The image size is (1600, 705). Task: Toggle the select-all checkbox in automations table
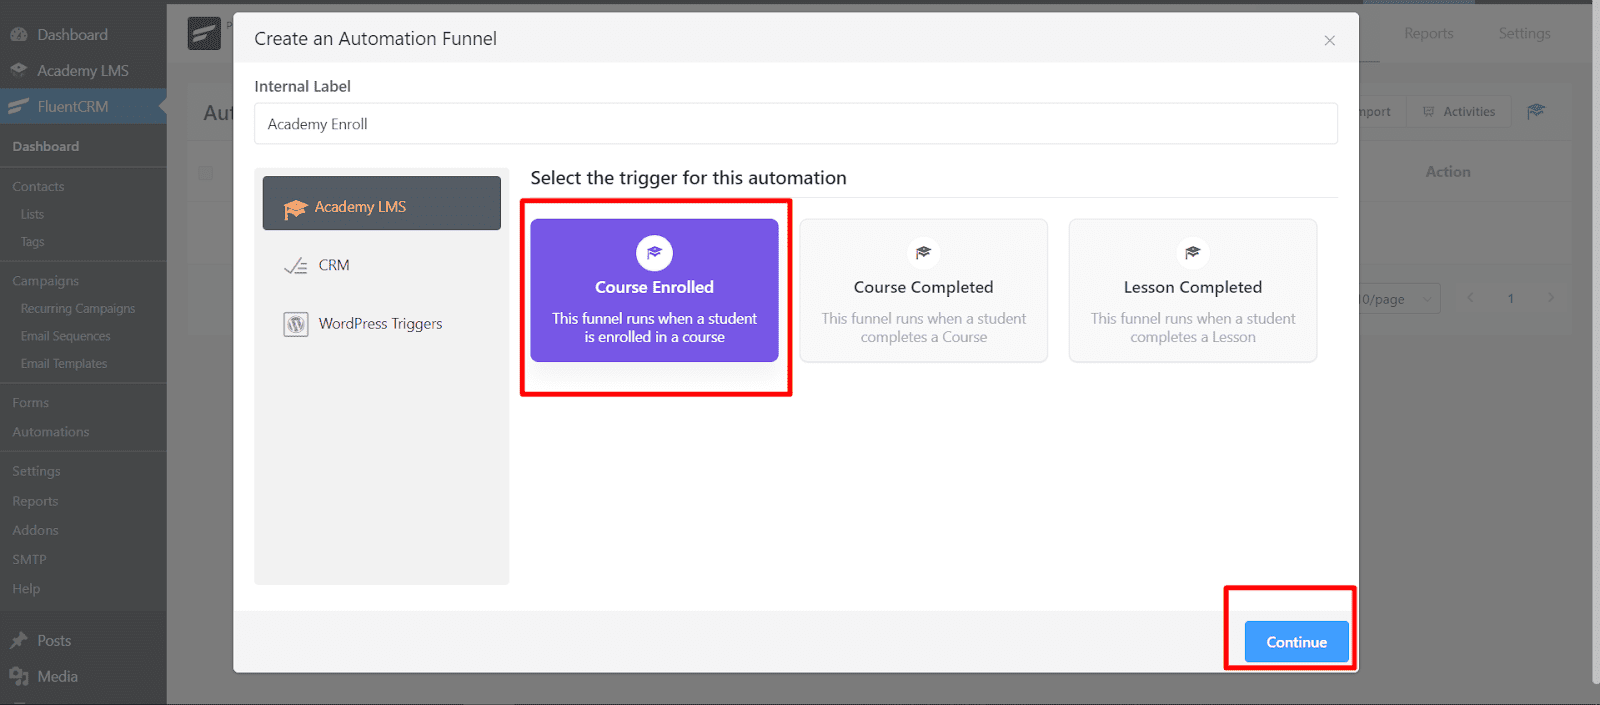[205, 172]
